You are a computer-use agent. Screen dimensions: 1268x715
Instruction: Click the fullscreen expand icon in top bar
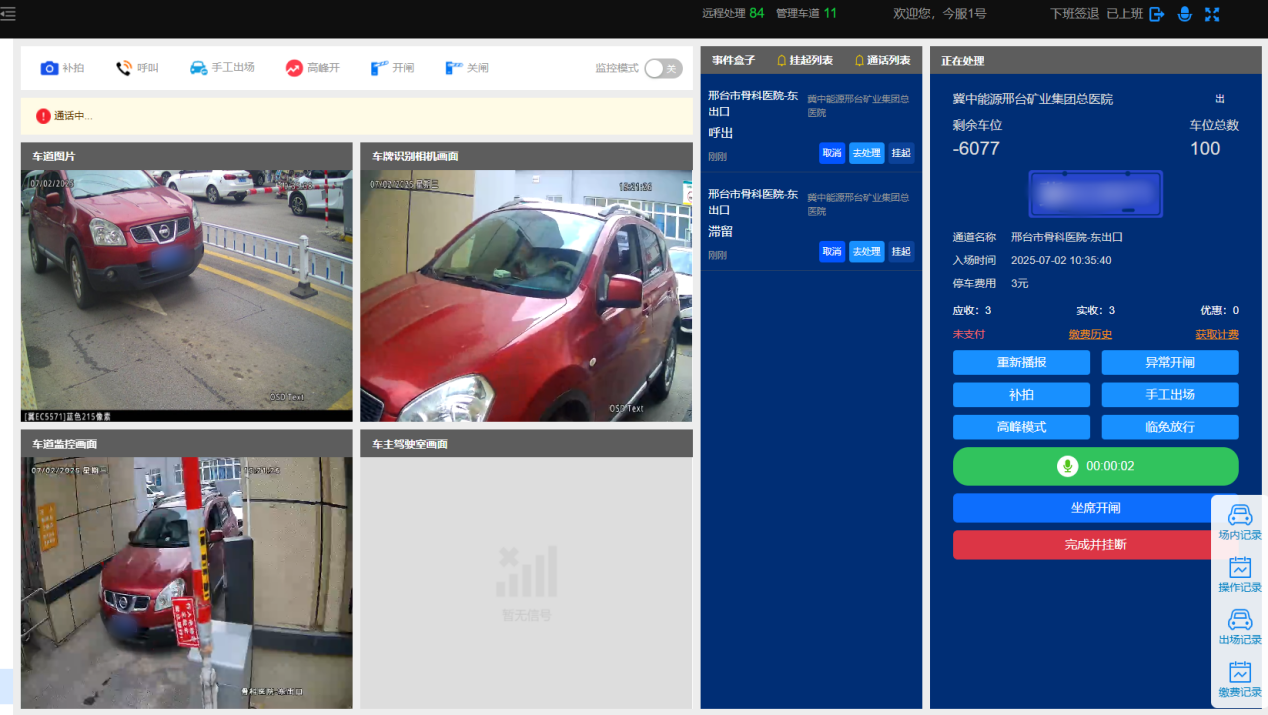(1212, 14)
